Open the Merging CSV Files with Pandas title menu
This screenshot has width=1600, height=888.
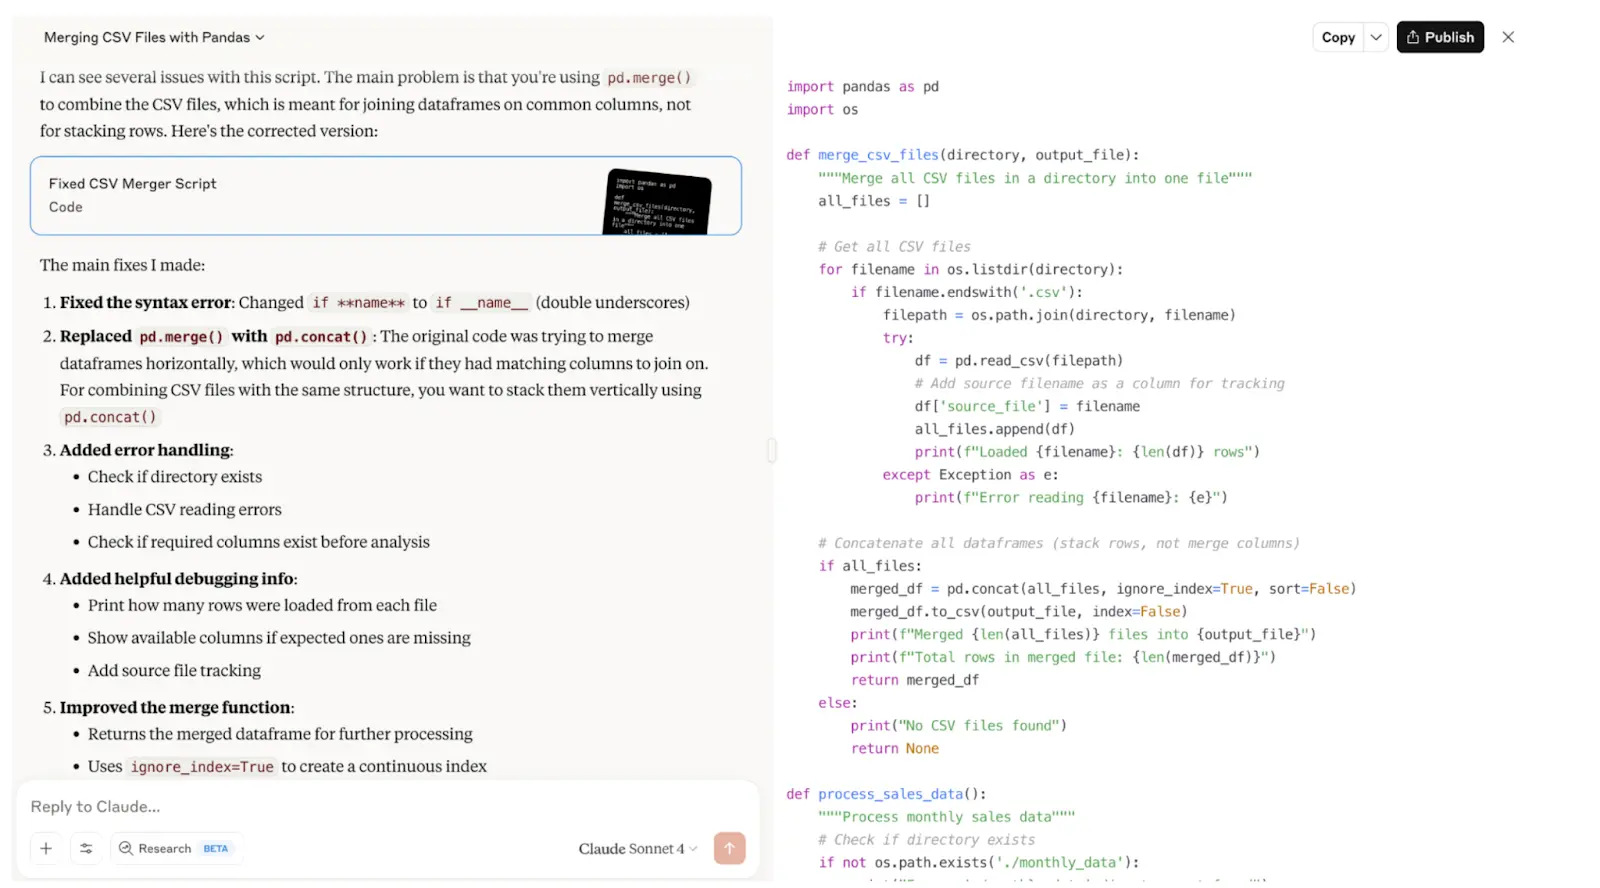tap(154, 37)
